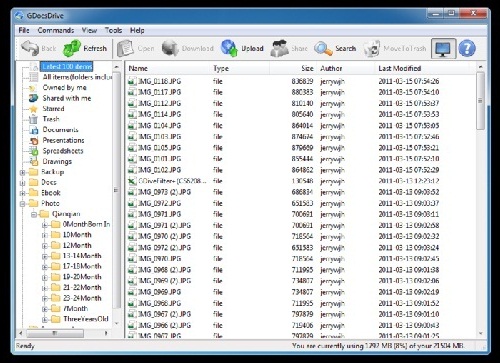Click the Trash bin tree icon
Viewport: 500px width, 363px height.
pyautogui.click(x=33, y=119)
